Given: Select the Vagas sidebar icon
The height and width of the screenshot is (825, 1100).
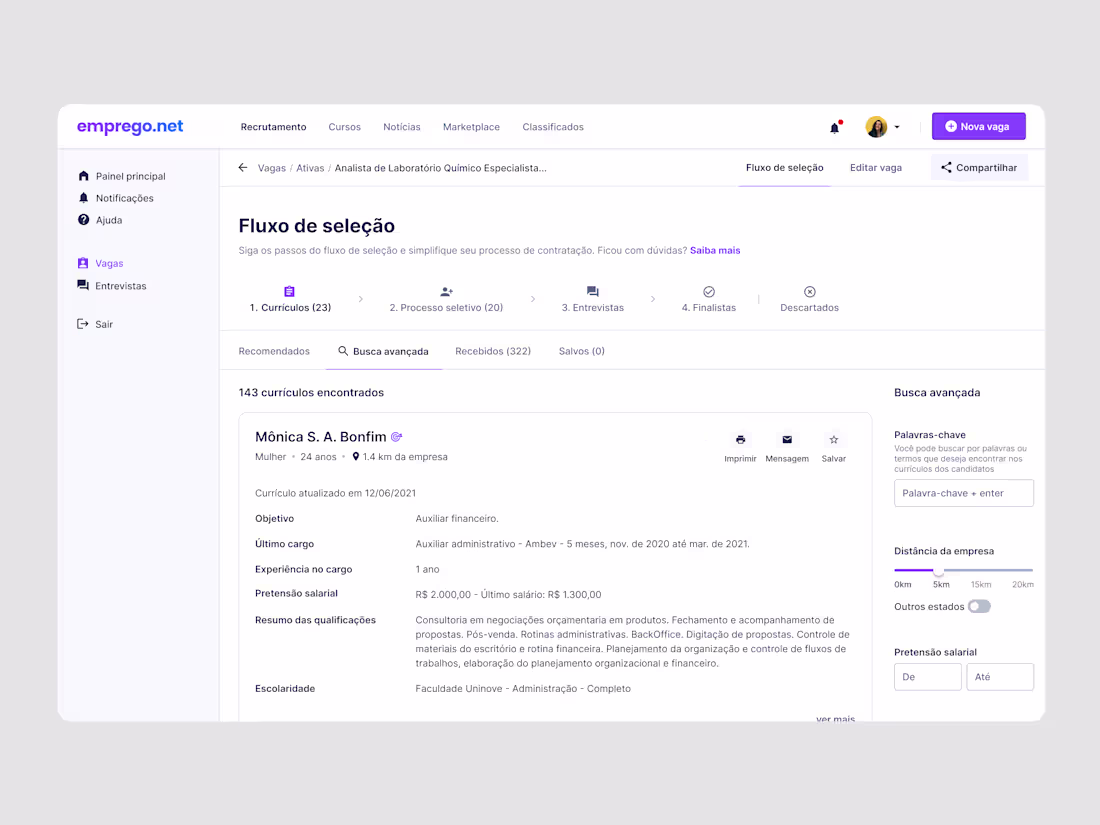Looking at the screenshot, I should coord(83,262).
